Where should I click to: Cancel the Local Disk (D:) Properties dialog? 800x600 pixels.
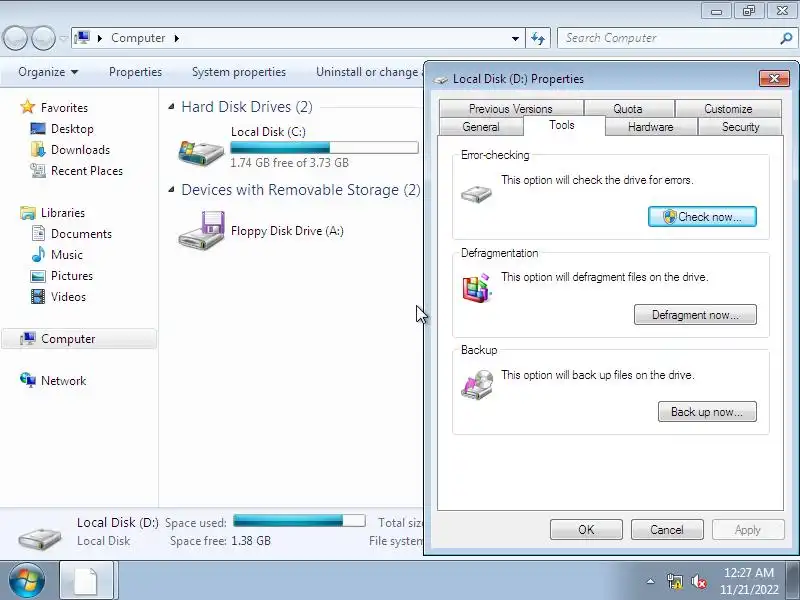click(667, 530)
